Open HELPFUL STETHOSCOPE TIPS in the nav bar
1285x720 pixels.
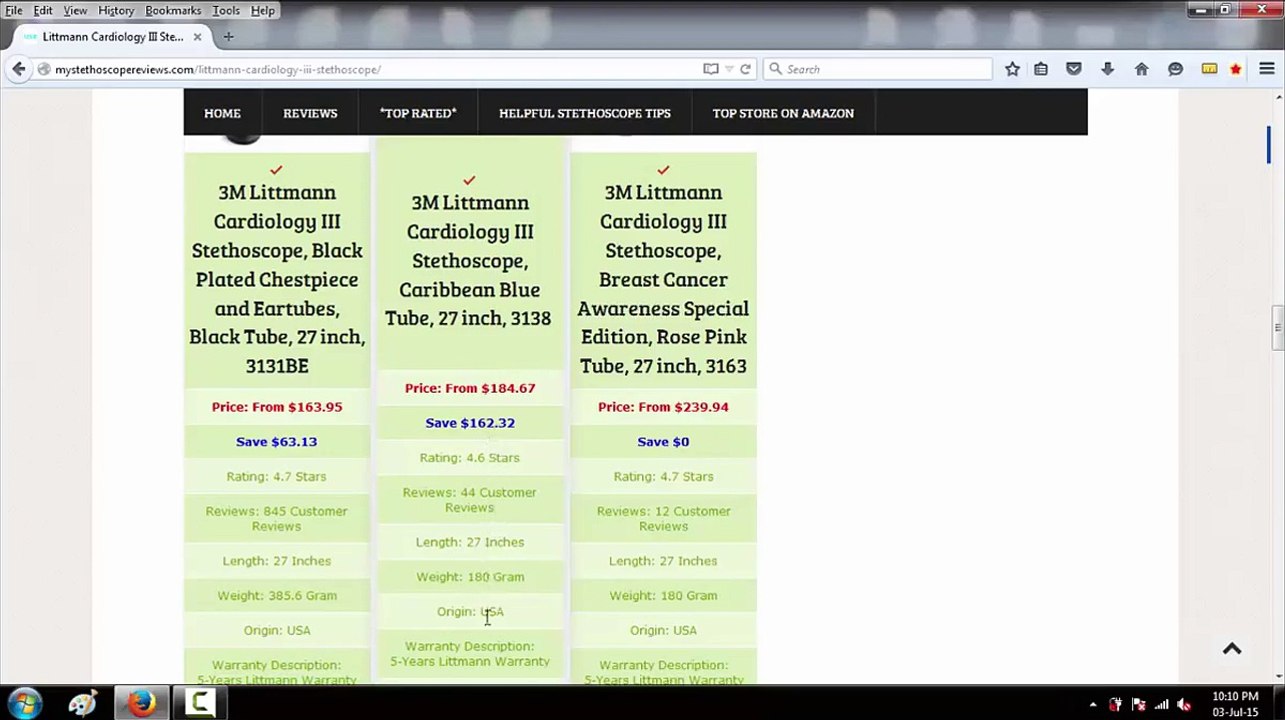pos(585,113)
